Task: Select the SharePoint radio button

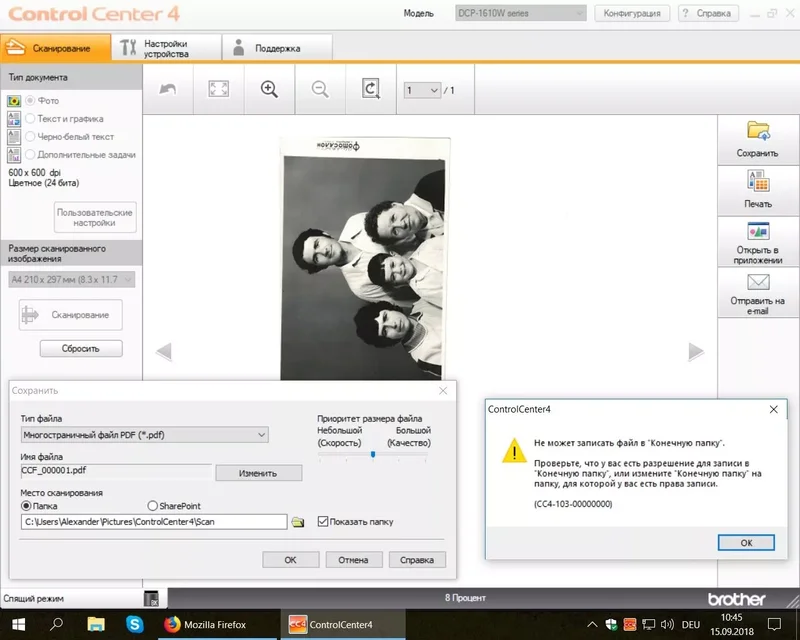Action: tap(153, 507)
